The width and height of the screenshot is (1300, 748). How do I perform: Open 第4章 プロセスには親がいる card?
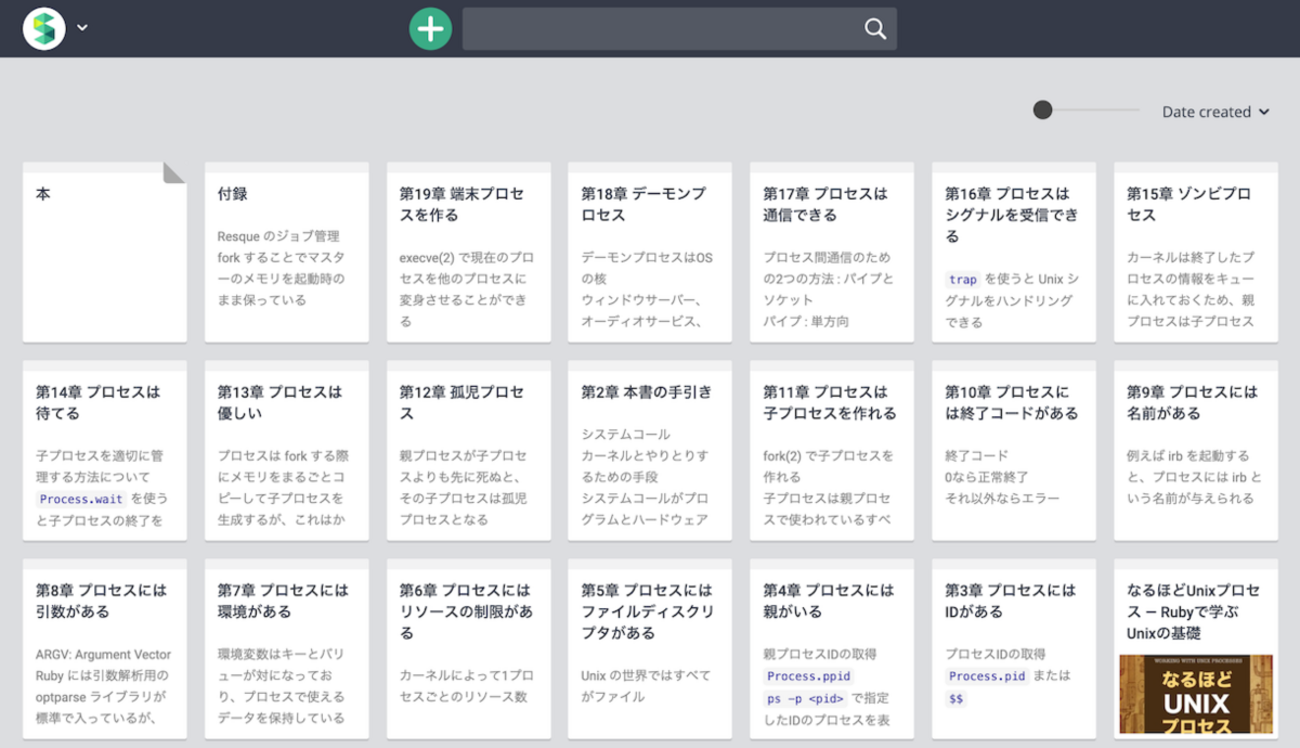832,648
